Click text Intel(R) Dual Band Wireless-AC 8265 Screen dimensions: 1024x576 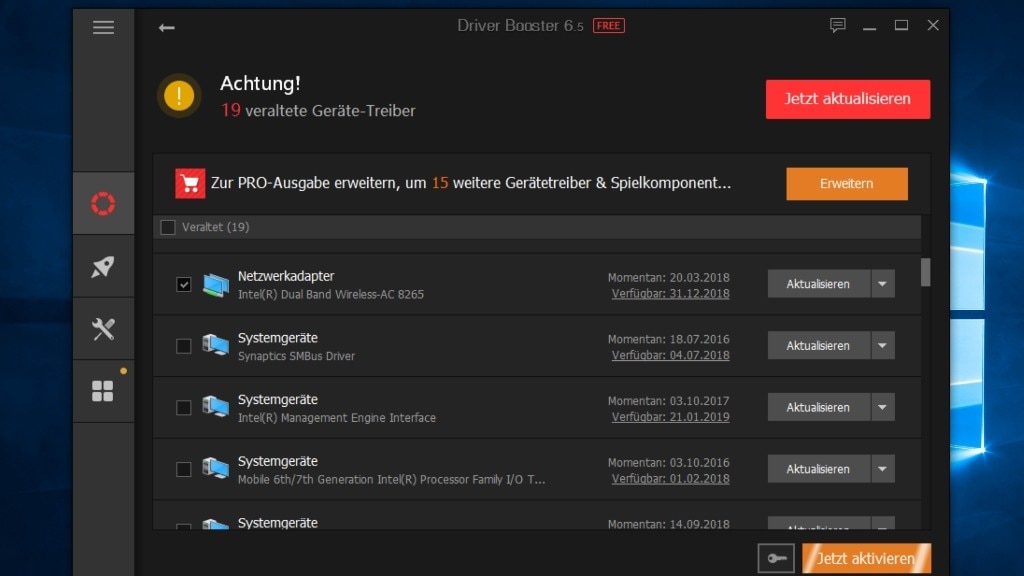coord(330,295)
